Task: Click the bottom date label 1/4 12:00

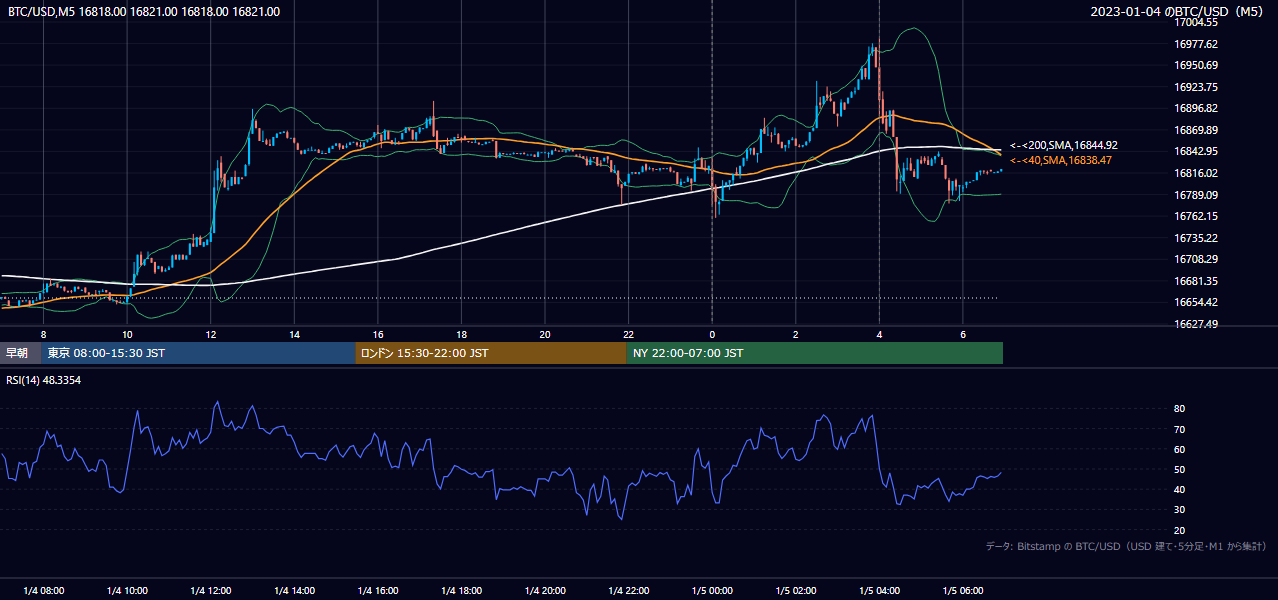Action: [211, 591]
